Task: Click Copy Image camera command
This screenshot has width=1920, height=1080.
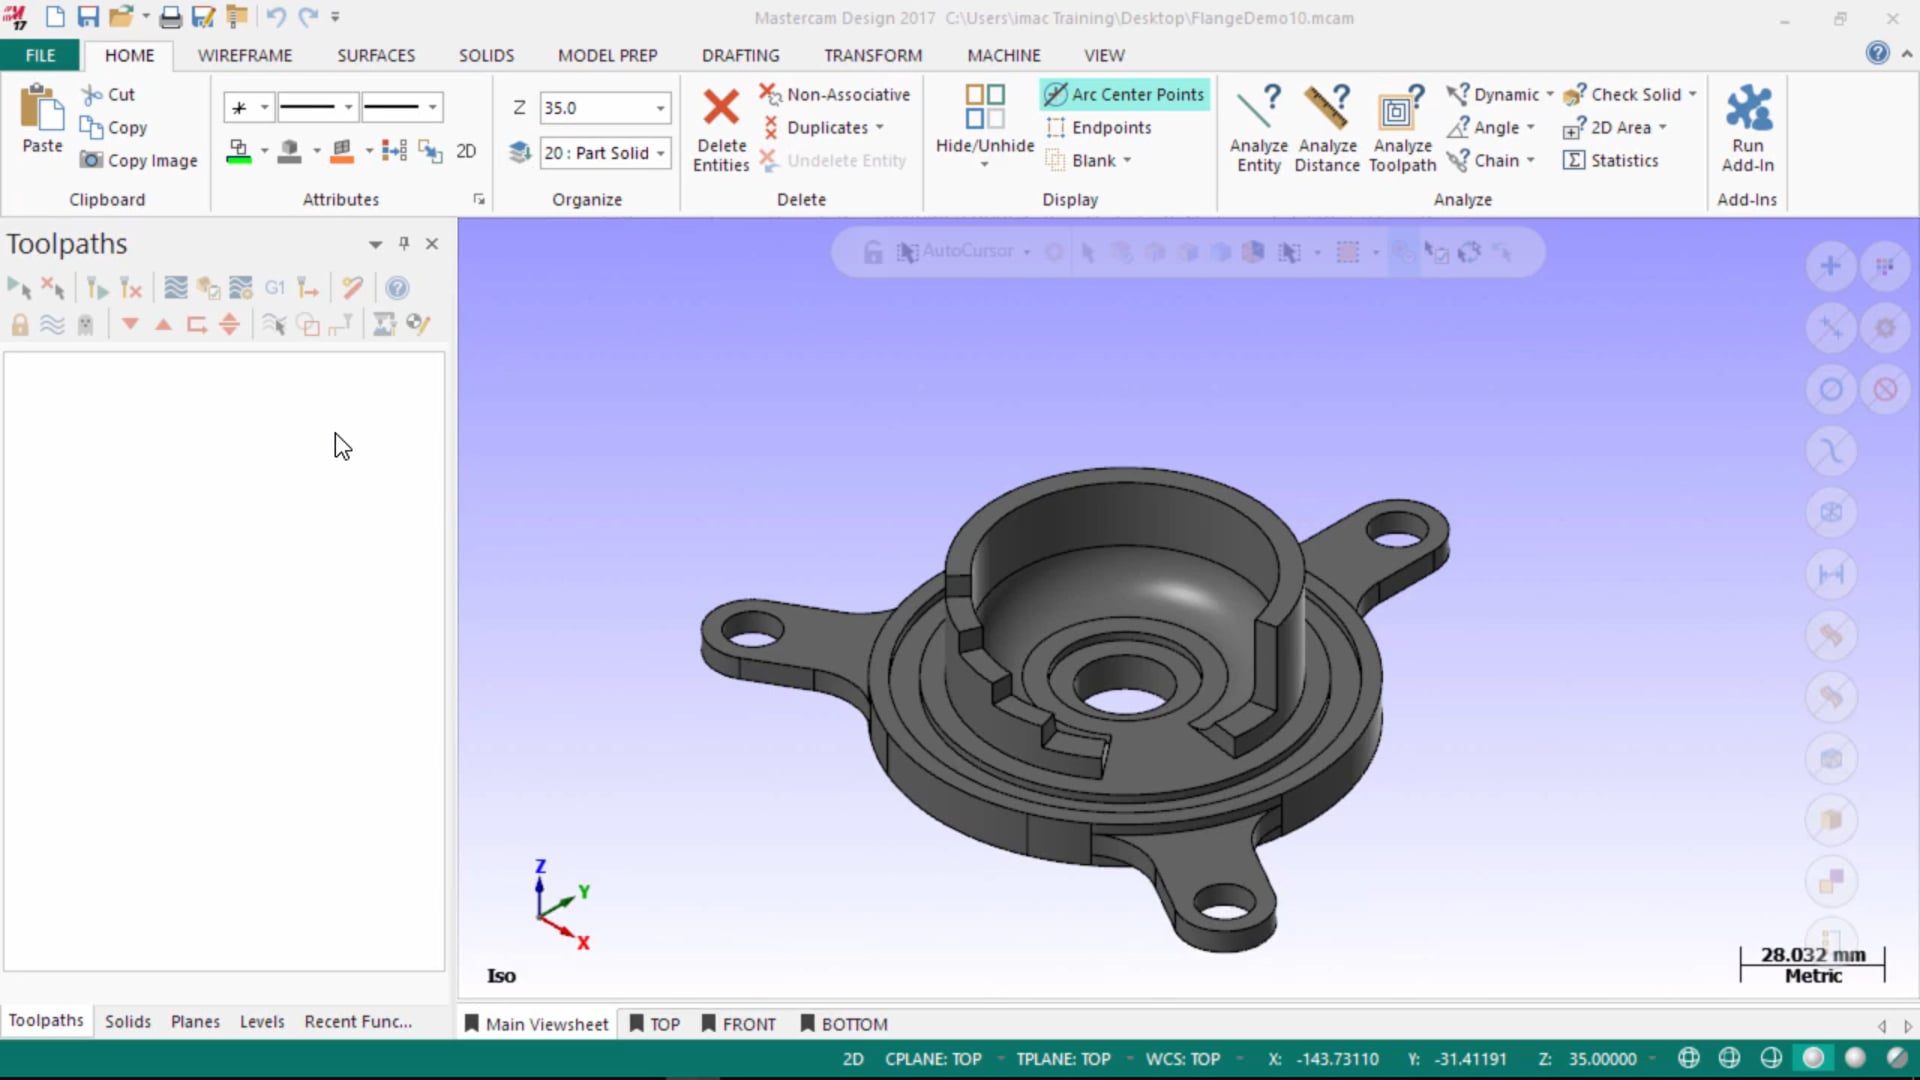Action: pos(139,160)
